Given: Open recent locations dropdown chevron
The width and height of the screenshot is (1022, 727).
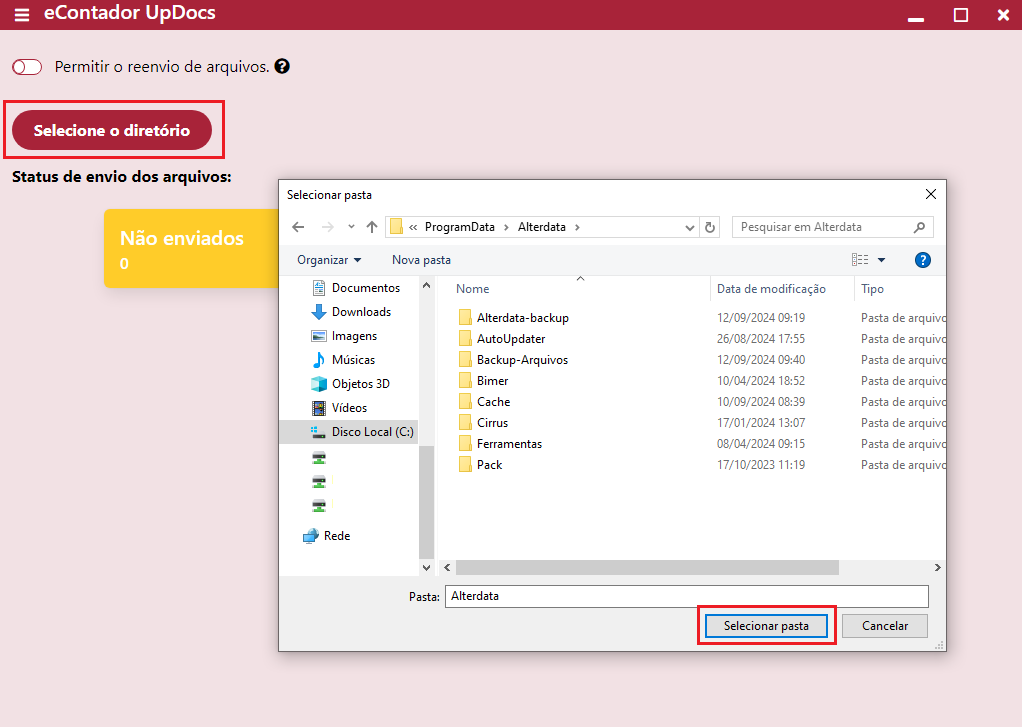Looking at the screenshot, I should tap(351, 227).
